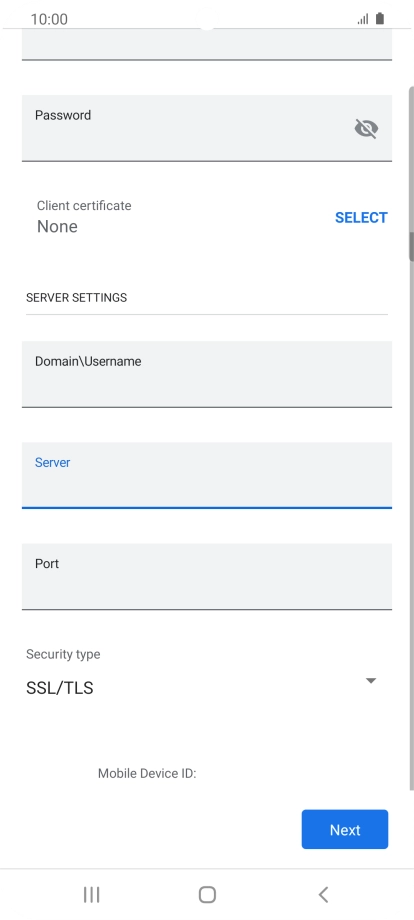The height and width of the screenshot is (920, 414).
Task: Select a client certificate
Action: (x=361, y=218)
